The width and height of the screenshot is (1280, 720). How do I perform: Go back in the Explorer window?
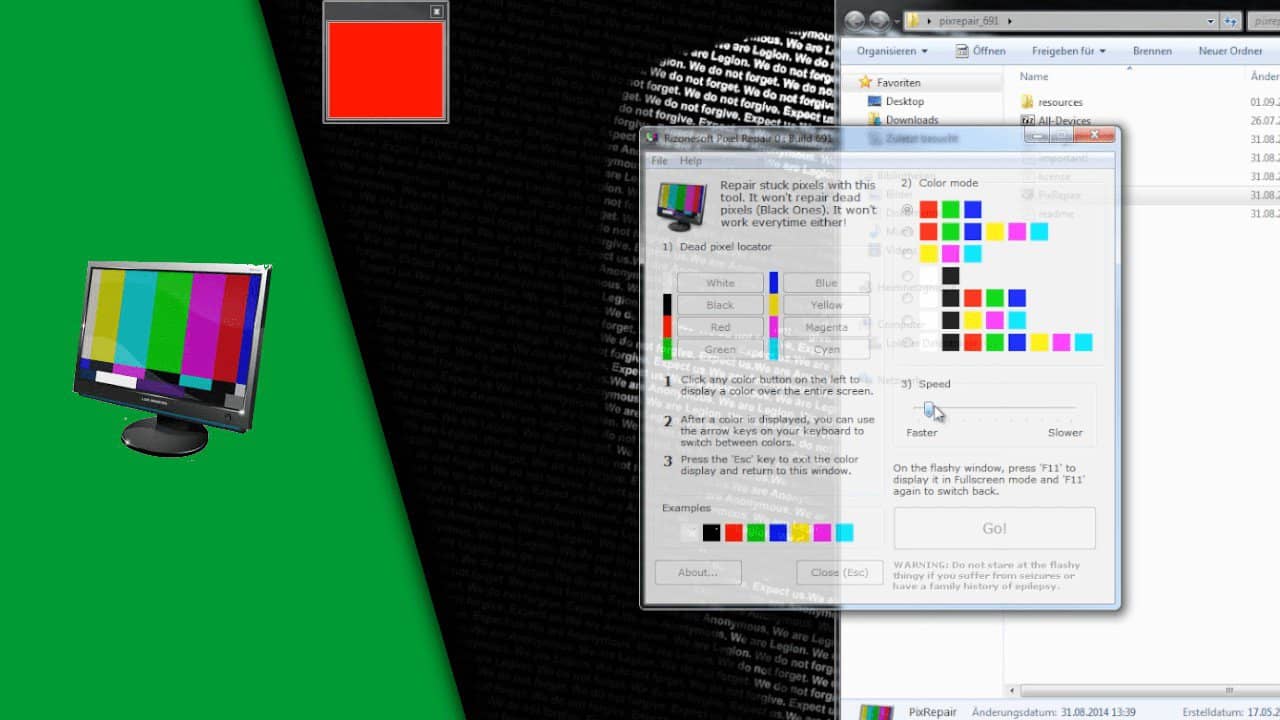(854, 20)
